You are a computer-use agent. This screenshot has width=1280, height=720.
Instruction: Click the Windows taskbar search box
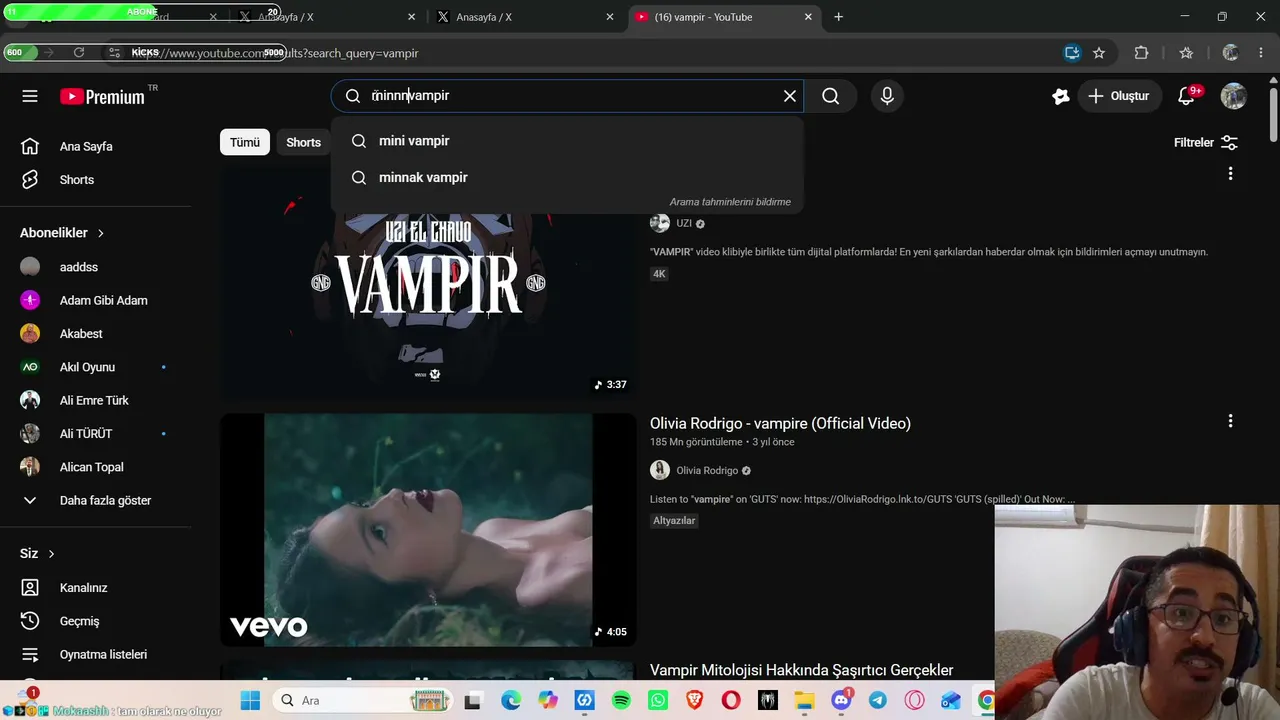(x=364, y=700)
